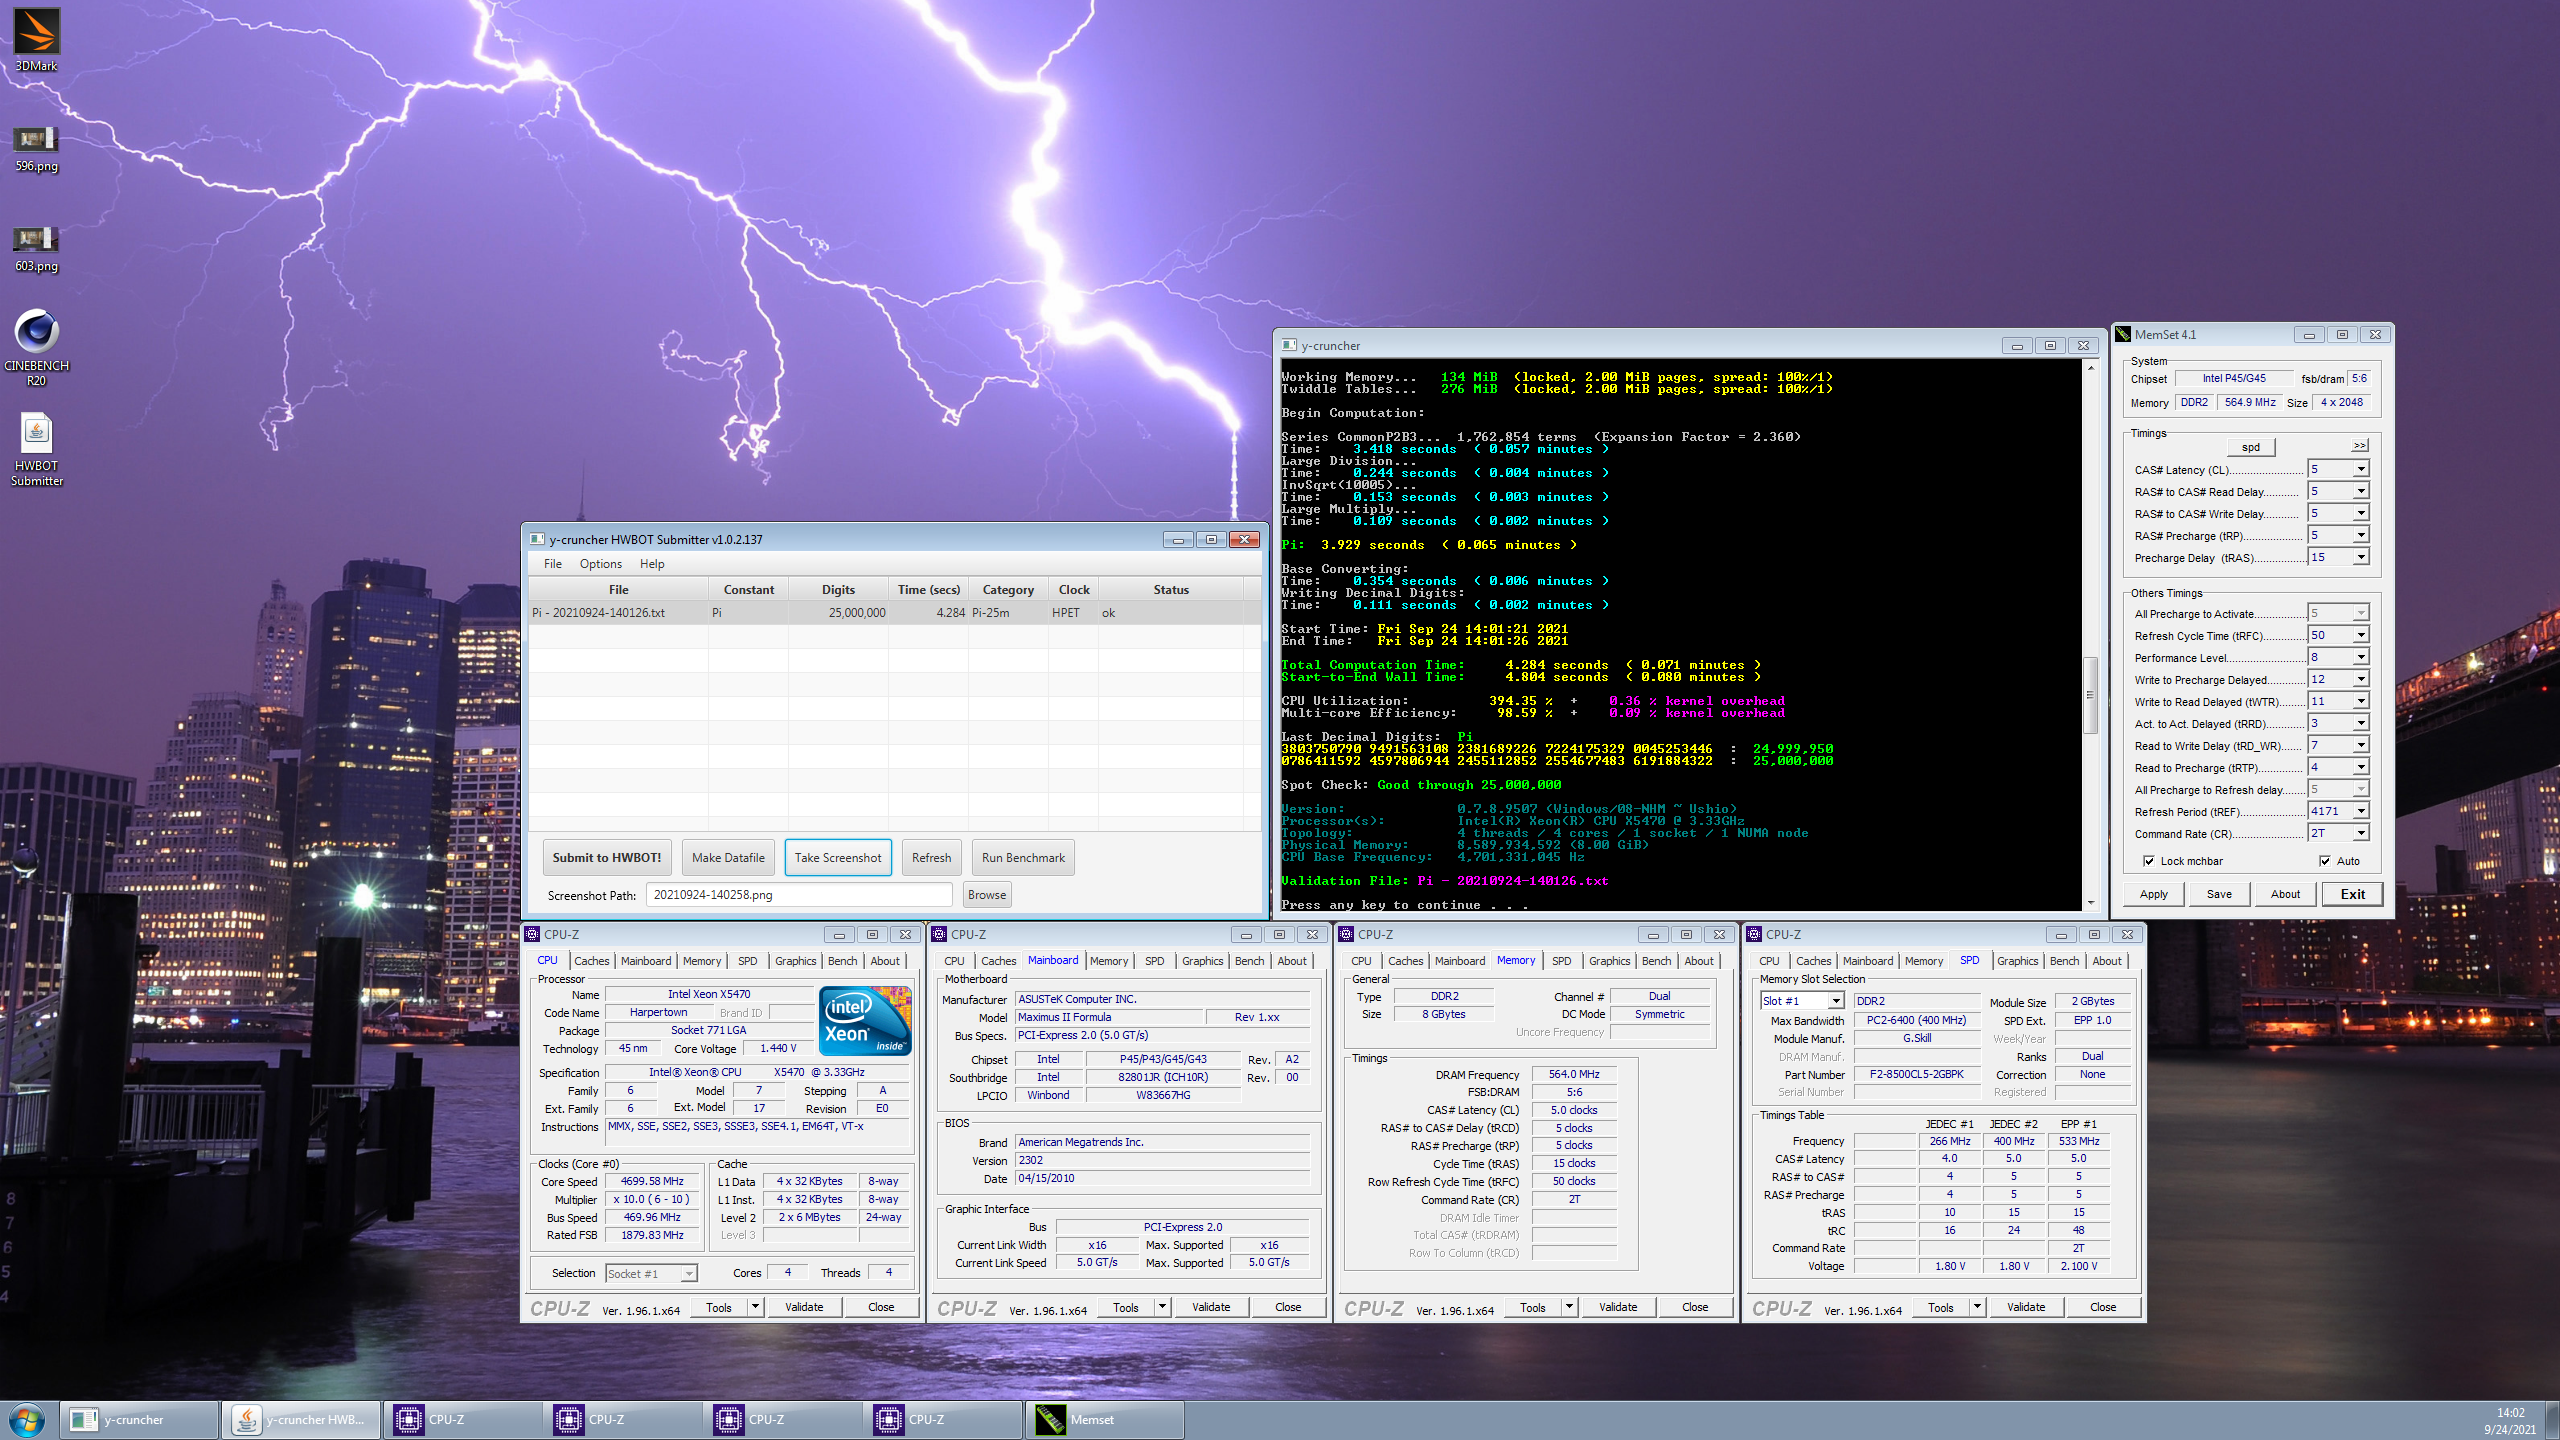
Task: Select Pi - 20210924-140126.txt row
Action: pos(893,613)
